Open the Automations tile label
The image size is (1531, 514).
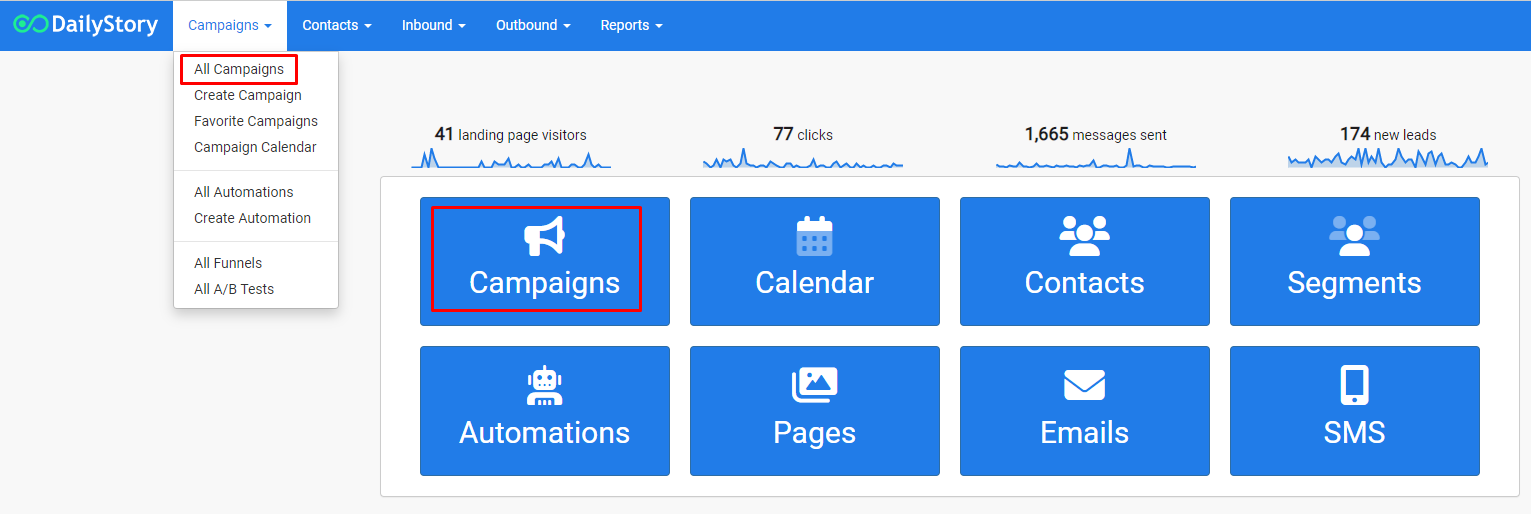pos(544,432)
